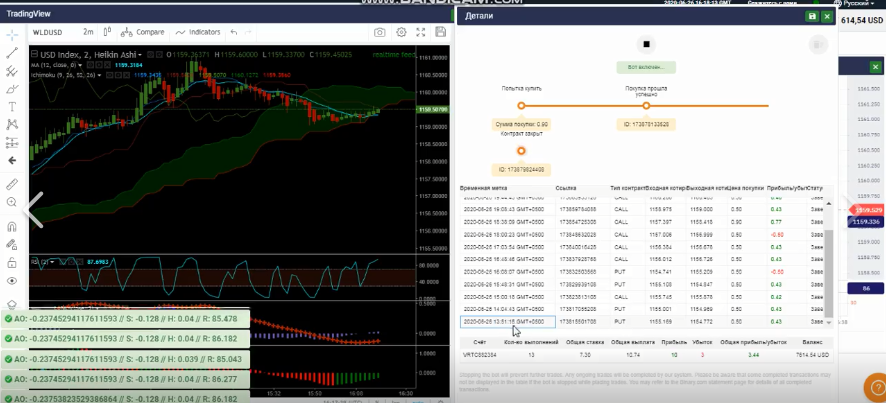Screen dimensions: 886x403
Task: Expand the RSI indicator legend dropdown
Action: 52,262
